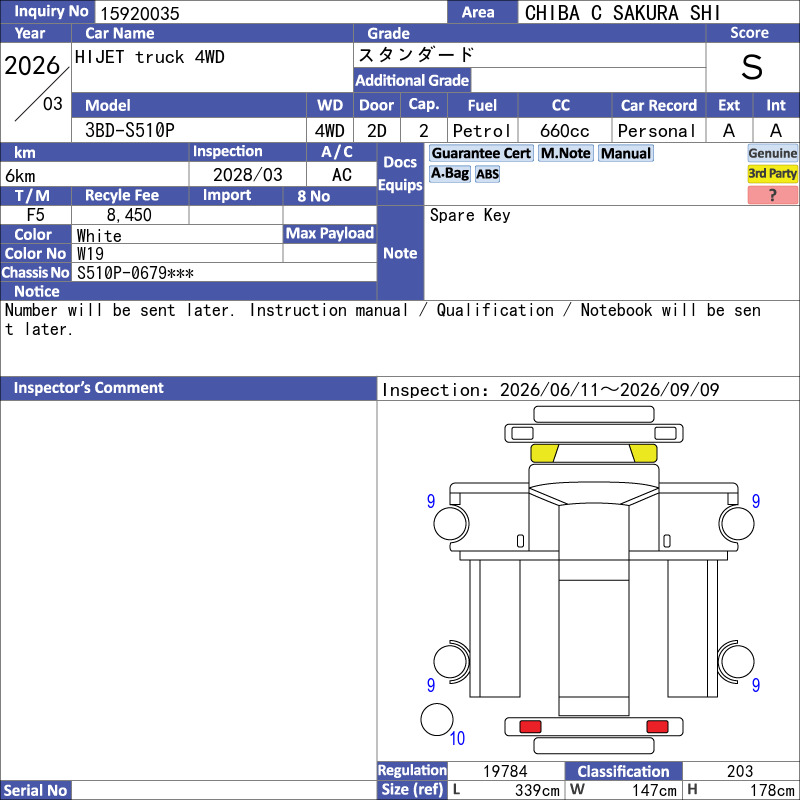Viewport: 800px width, 800px height.
Task: Click the left yellow headlight on diagram
Action: click(x=544, y=453)
